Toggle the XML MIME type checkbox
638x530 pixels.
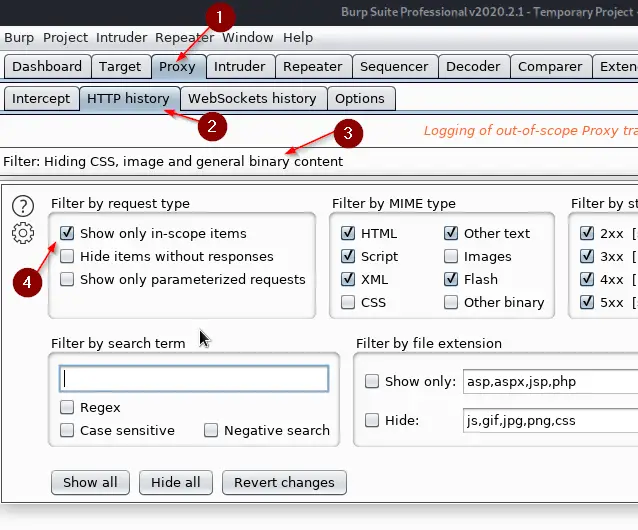coord(348,279)
